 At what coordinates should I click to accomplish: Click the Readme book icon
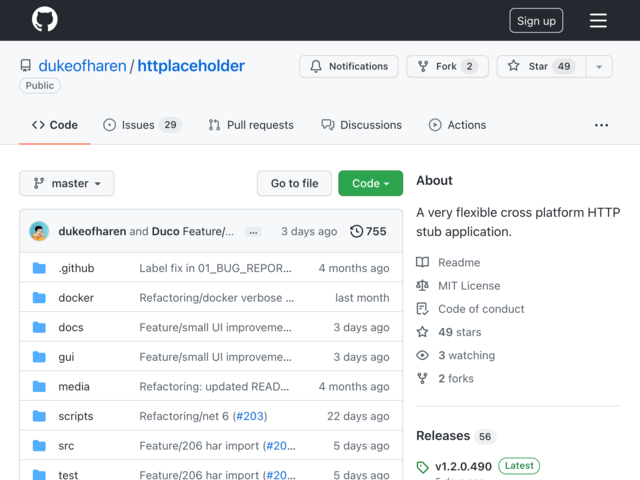(x=422, y=262)
